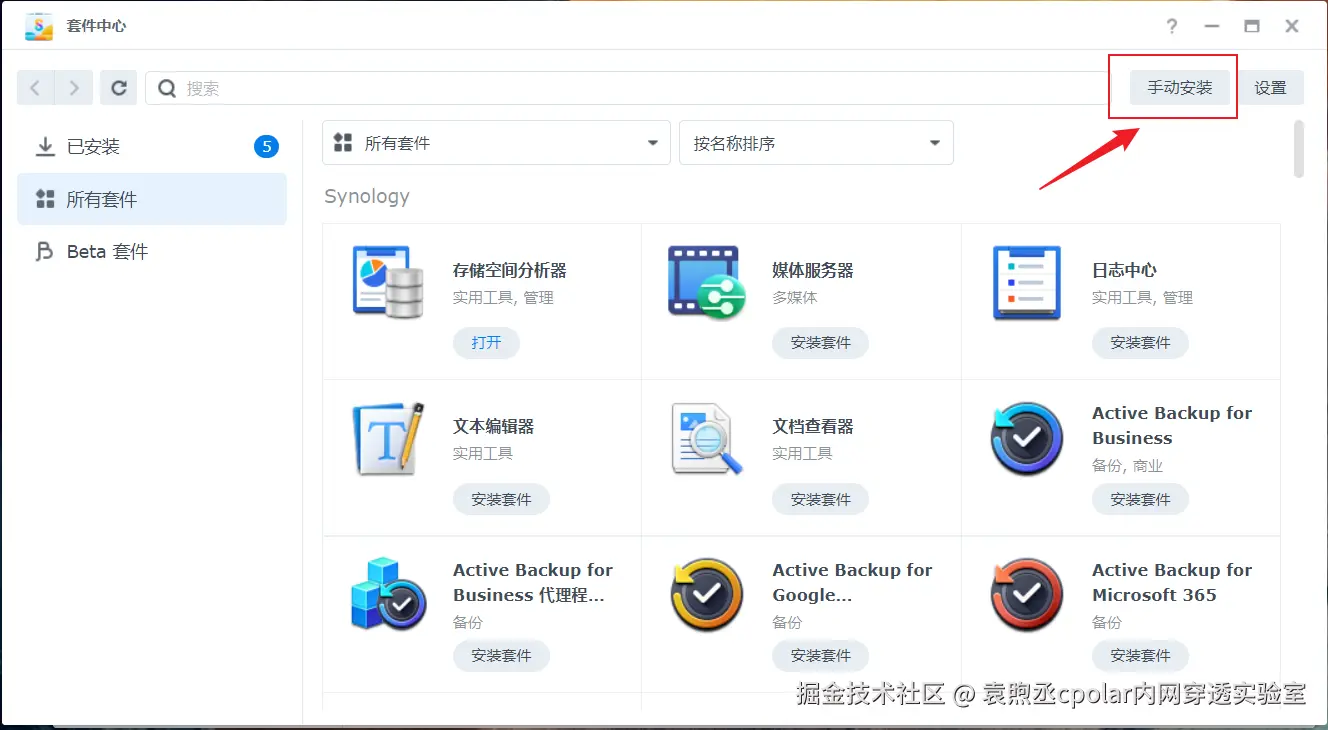
Task: Click the Active Backup for Microsoft 365 icon
Action: pyautogui.click(x=1026, y=595)
